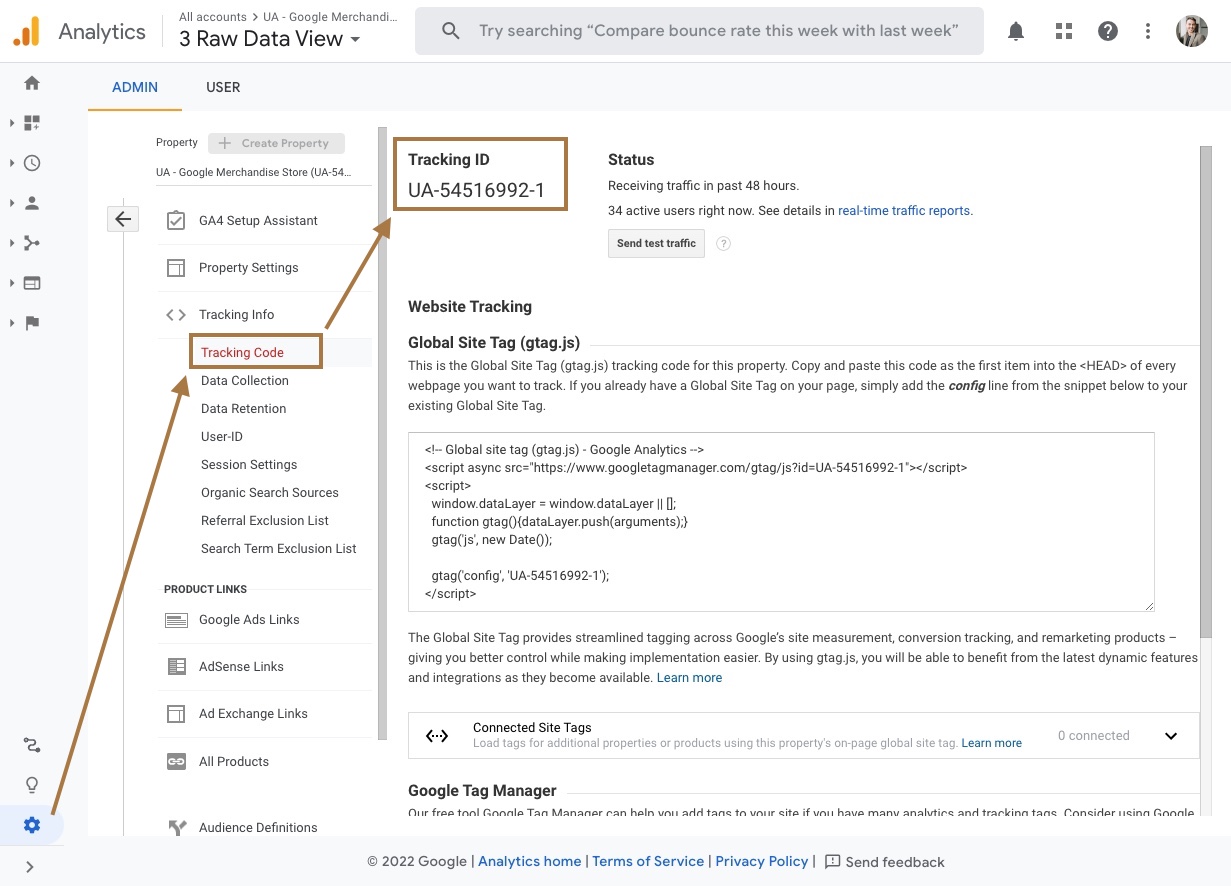
Task: Expand the Acquisition reports section
Action: click(31, 242)
